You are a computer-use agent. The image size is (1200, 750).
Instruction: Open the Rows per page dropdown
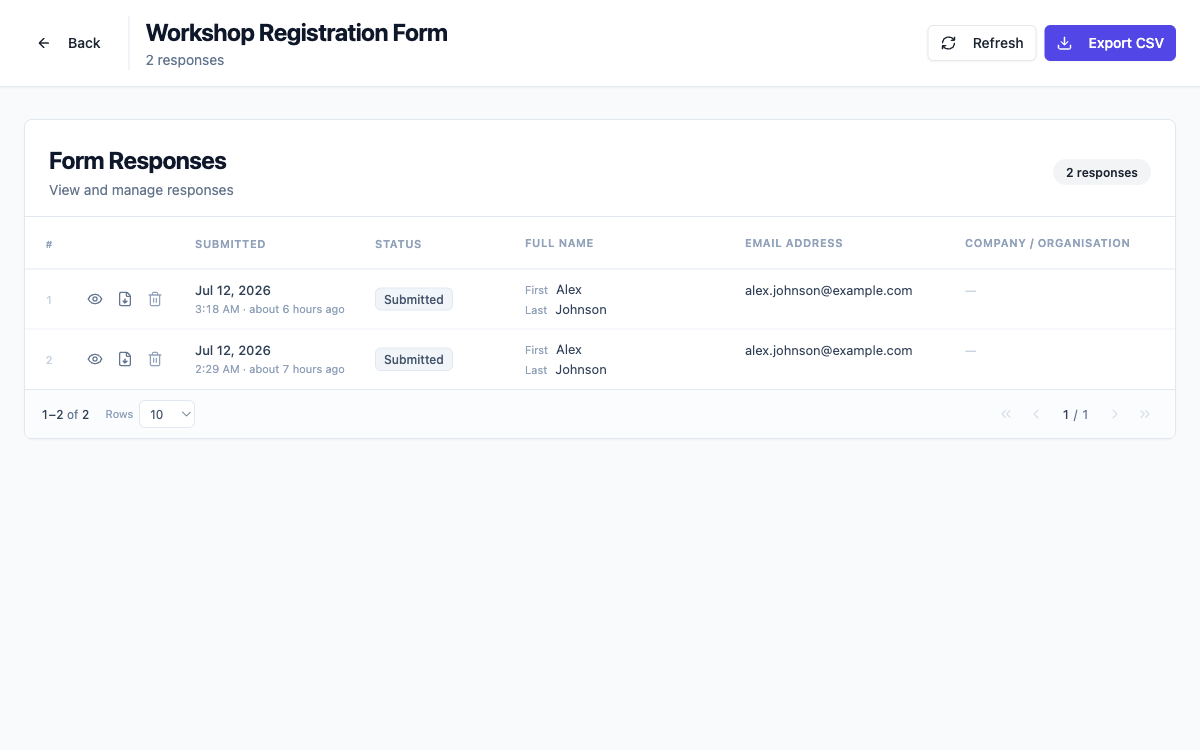(x=167, y=414)
